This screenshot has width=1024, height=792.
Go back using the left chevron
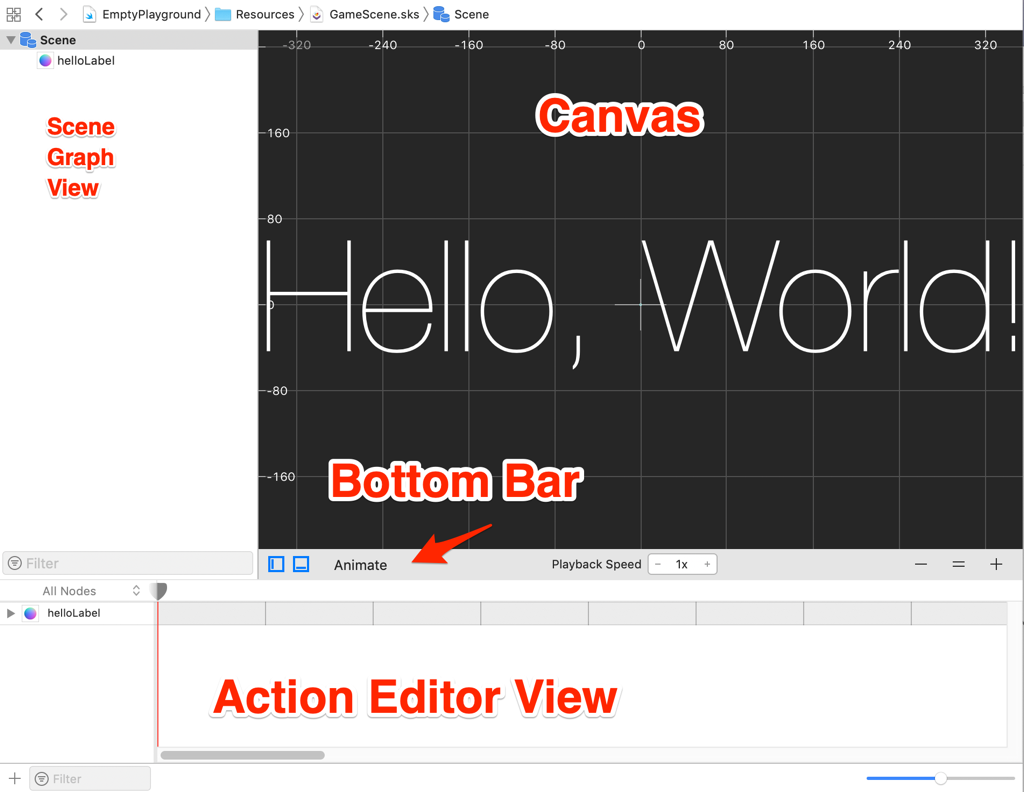[39, 14]
